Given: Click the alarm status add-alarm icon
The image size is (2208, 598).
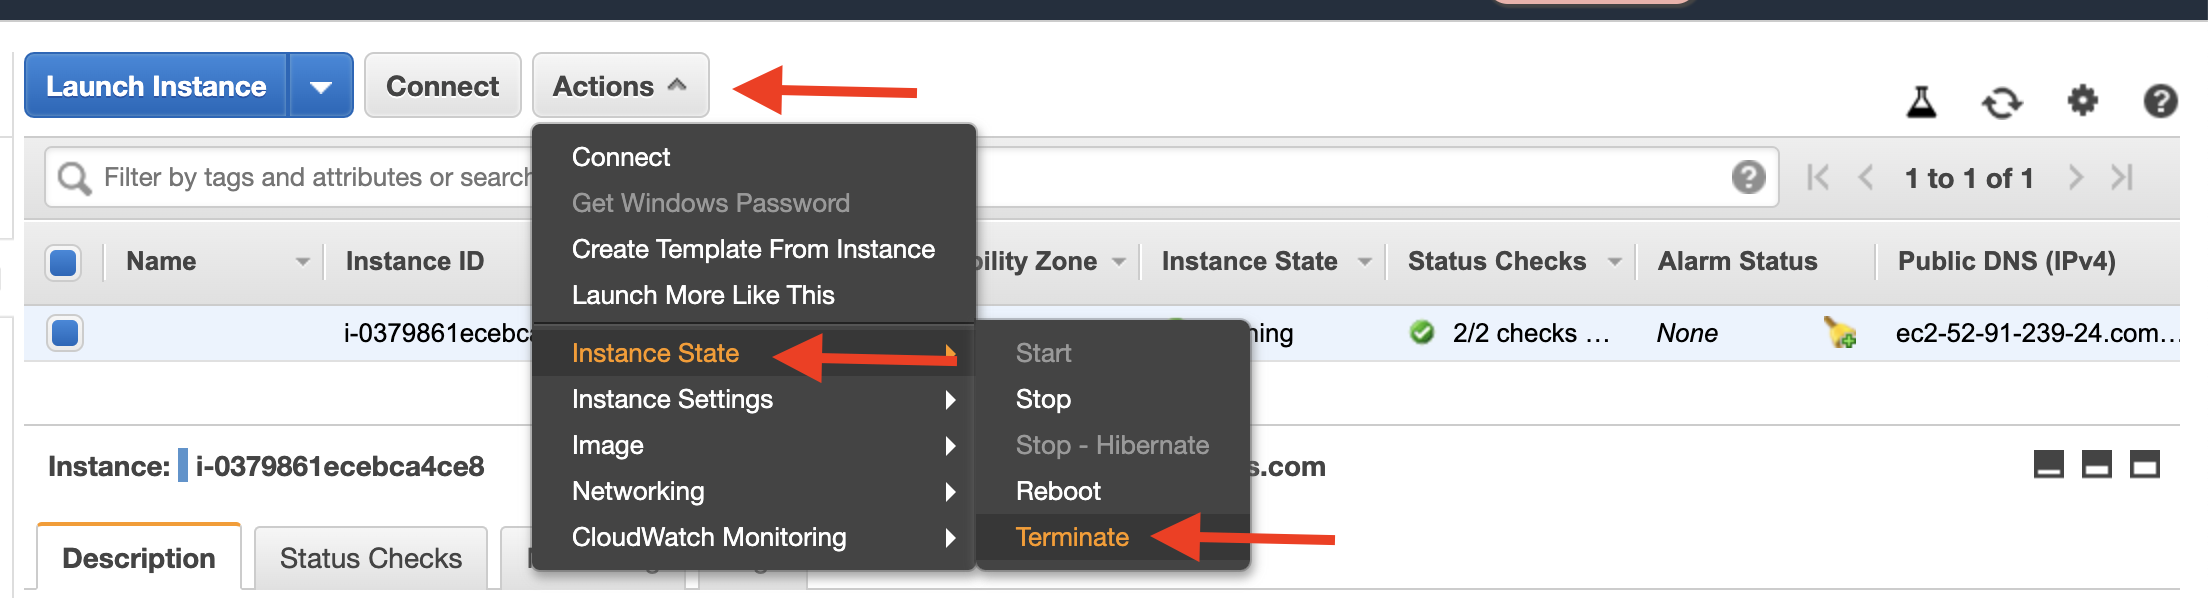Looking at the screenshot, I should click(1839, 332).
